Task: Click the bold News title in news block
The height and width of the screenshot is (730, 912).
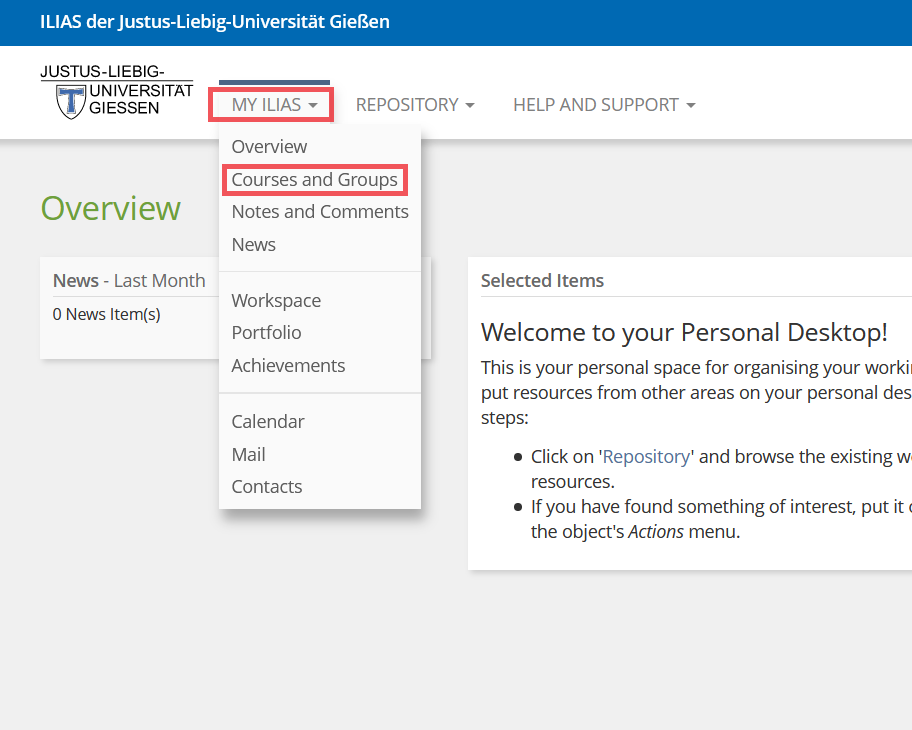Action: [76, 281]
